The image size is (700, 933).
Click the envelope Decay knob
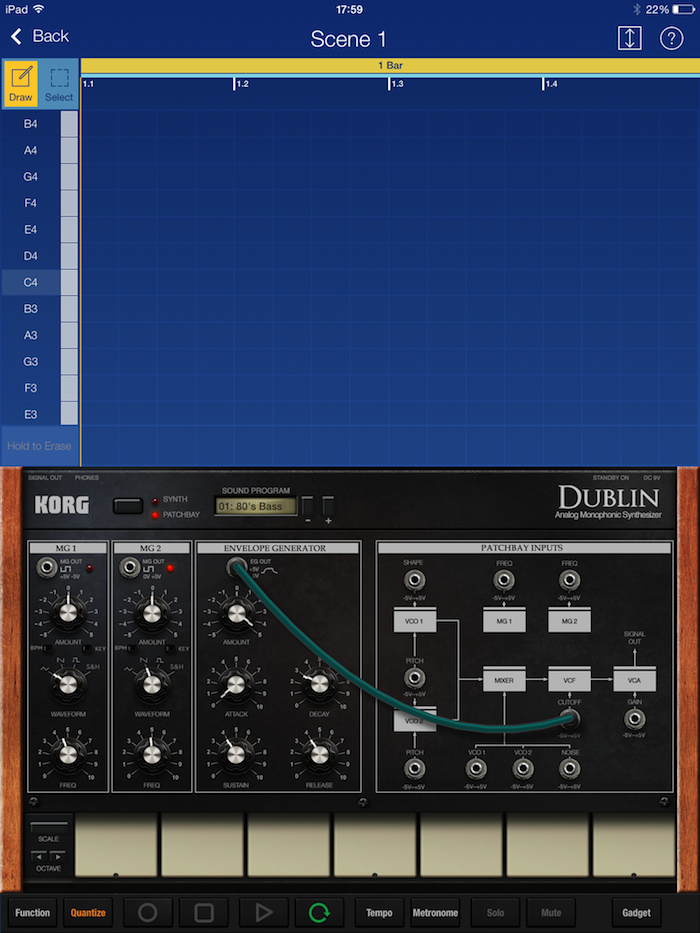(320, 685)
